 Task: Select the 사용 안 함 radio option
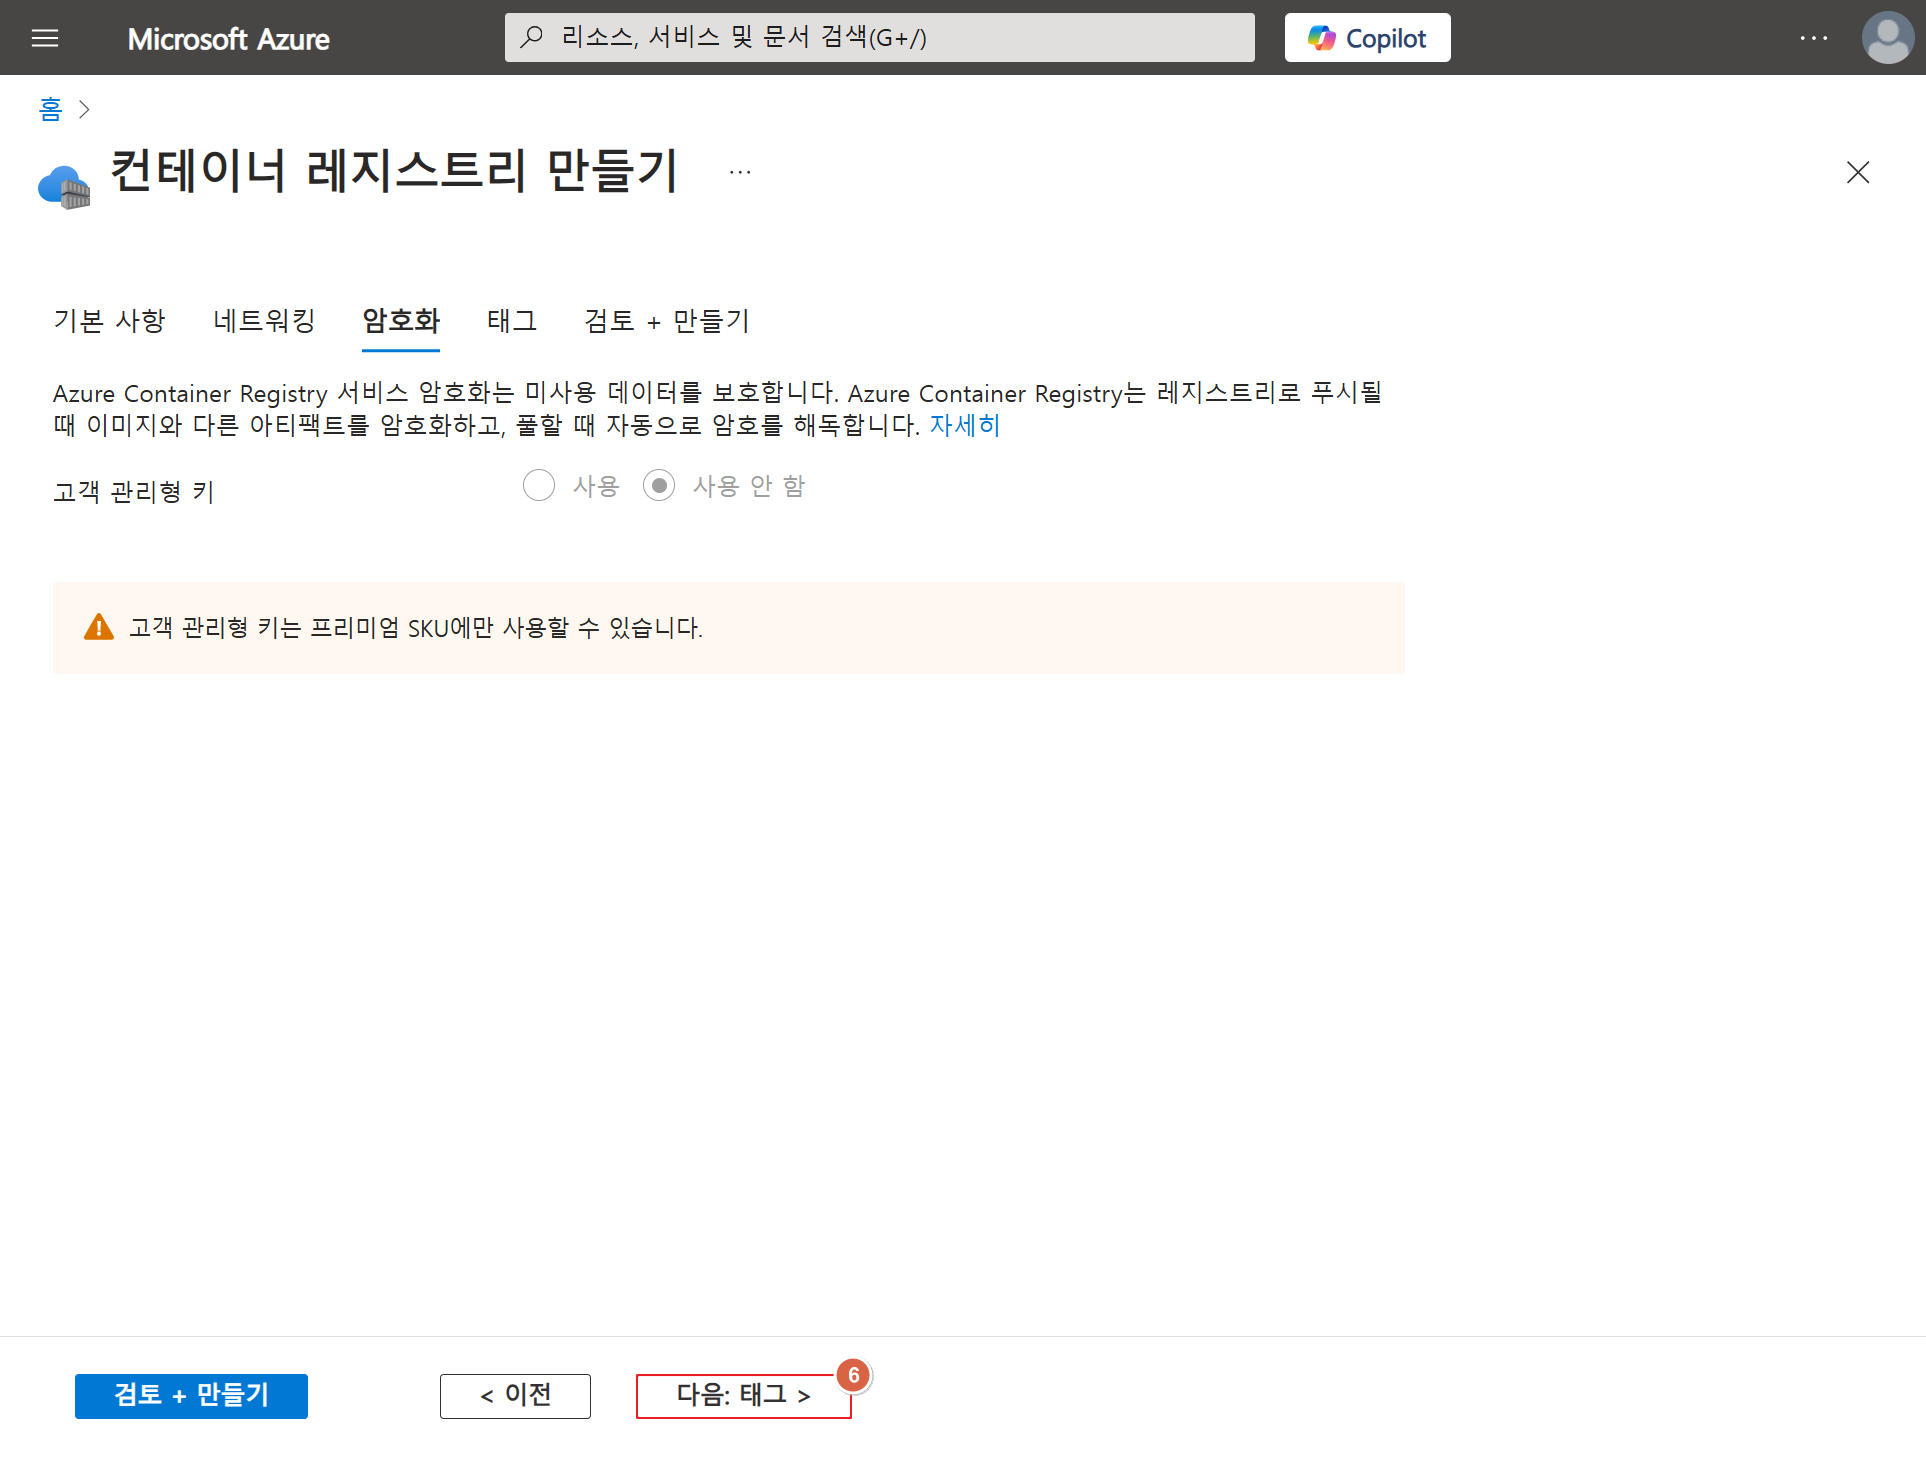(659, 485)
